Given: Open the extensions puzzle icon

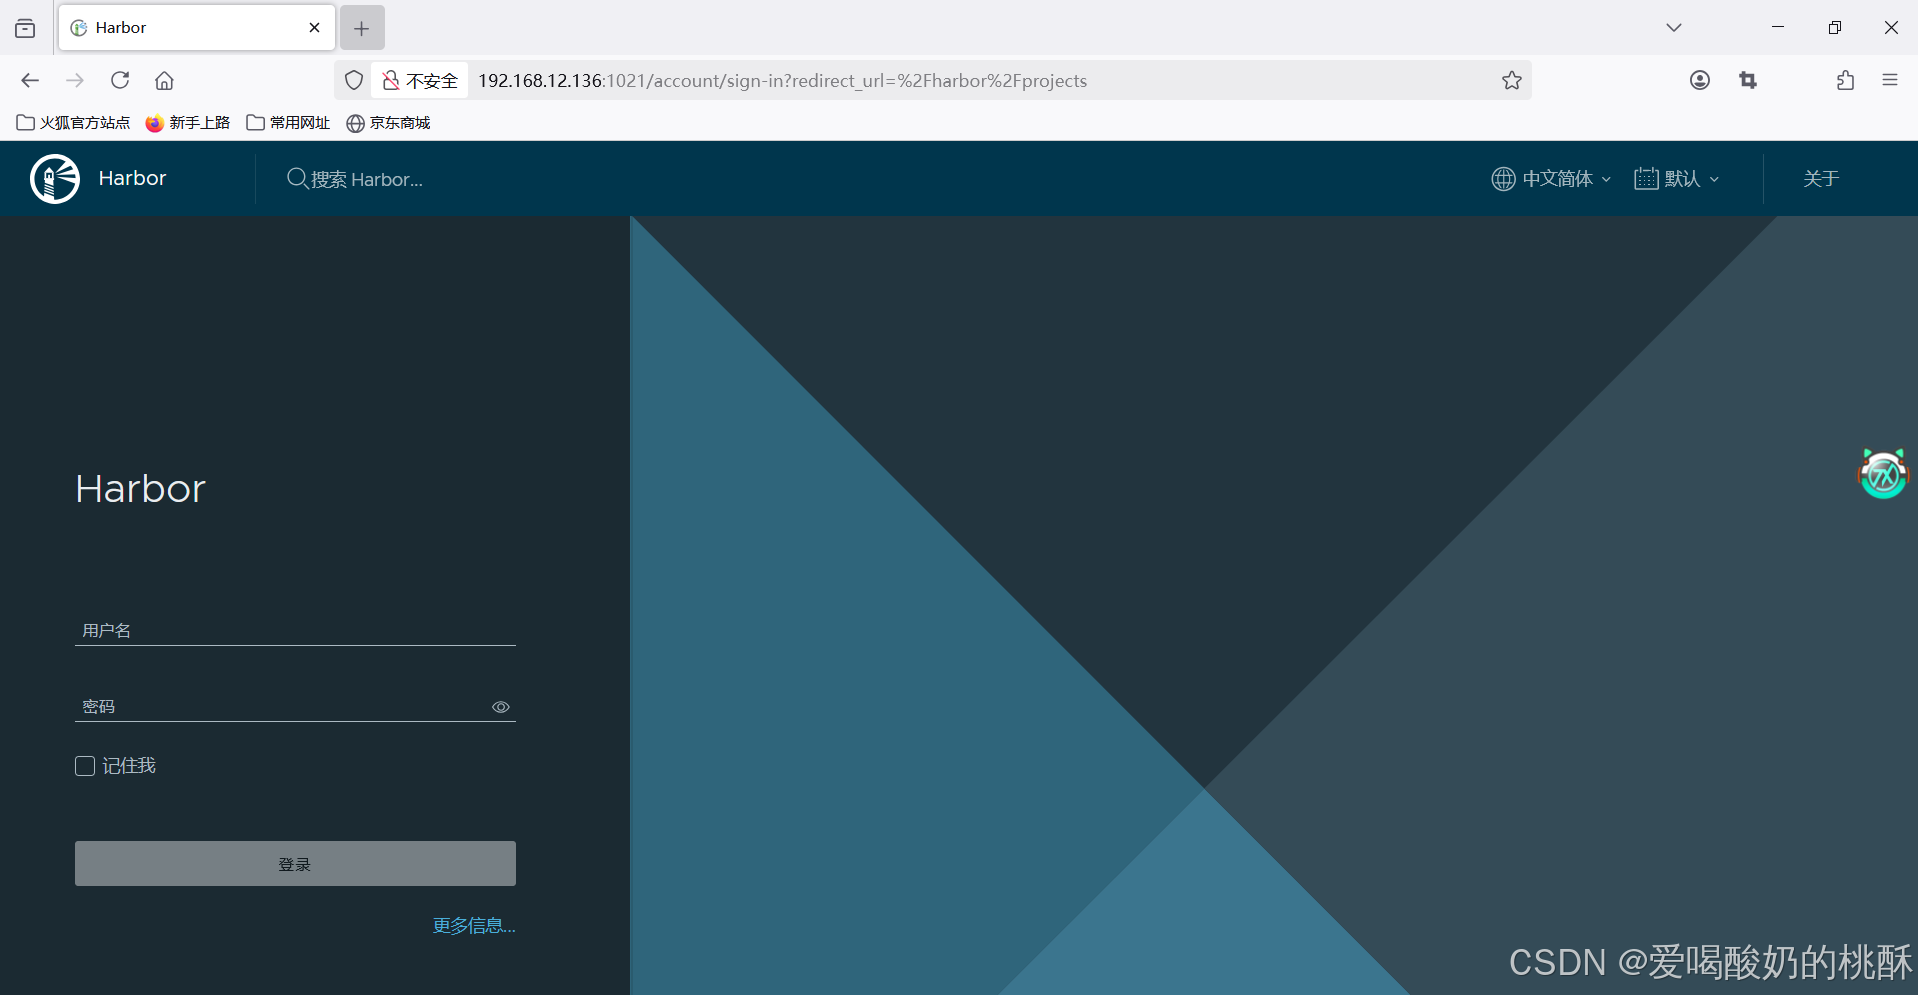Looking at the screenshot, I should pyautogui.click(x=1845, y=80).
